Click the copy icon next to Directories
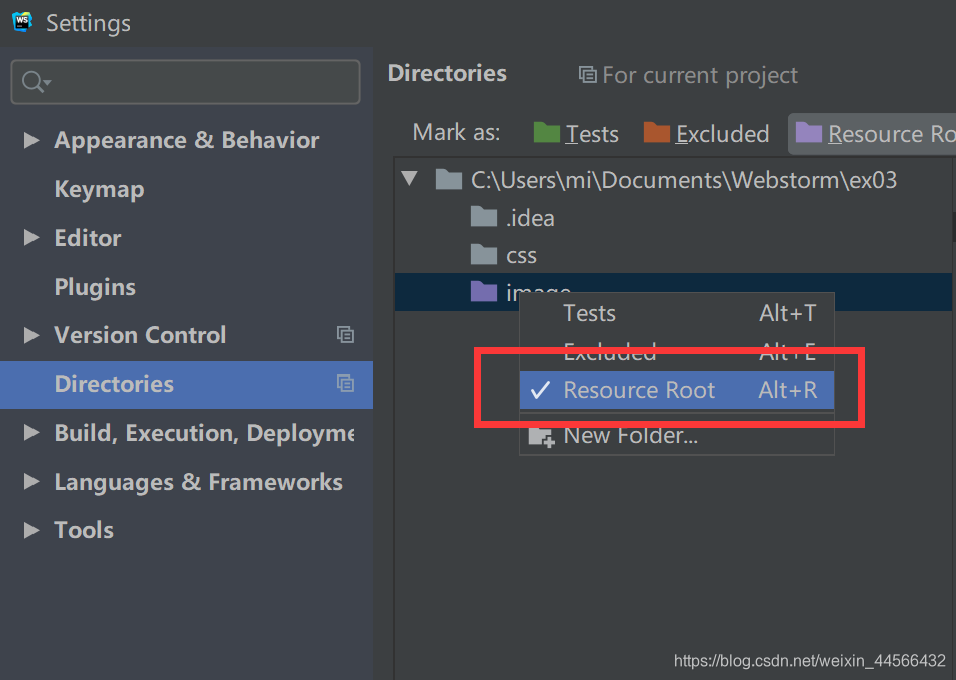The height and width of the screenshot is (680, 956). pyautogui.click(x=345, y=383)
